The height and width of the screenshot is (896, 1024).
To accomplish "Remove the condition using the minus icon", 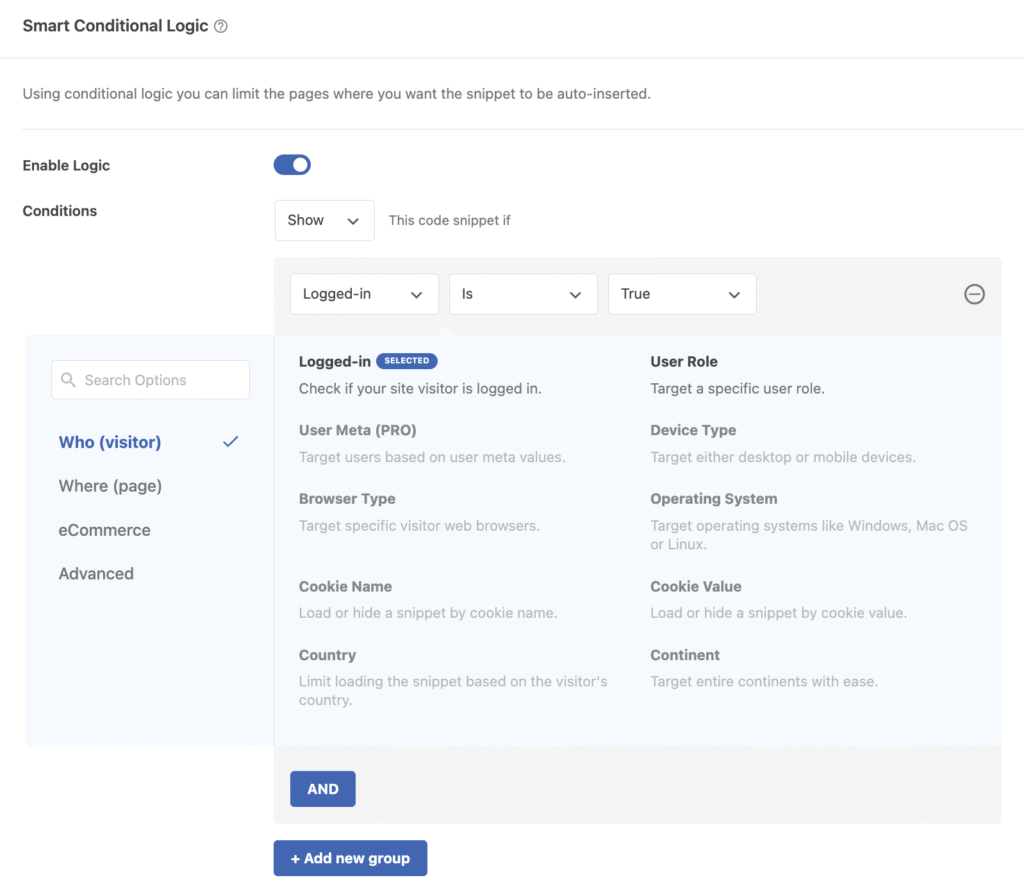I will [974, 294].
